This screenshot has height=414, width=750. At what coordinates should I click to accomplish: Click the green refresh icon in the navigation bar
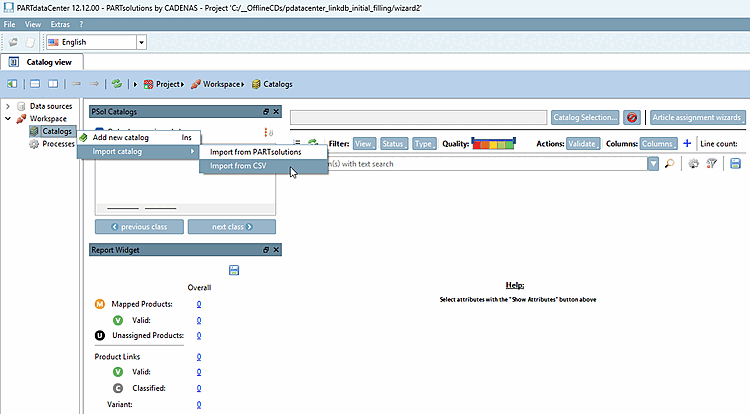pos(117,84)
